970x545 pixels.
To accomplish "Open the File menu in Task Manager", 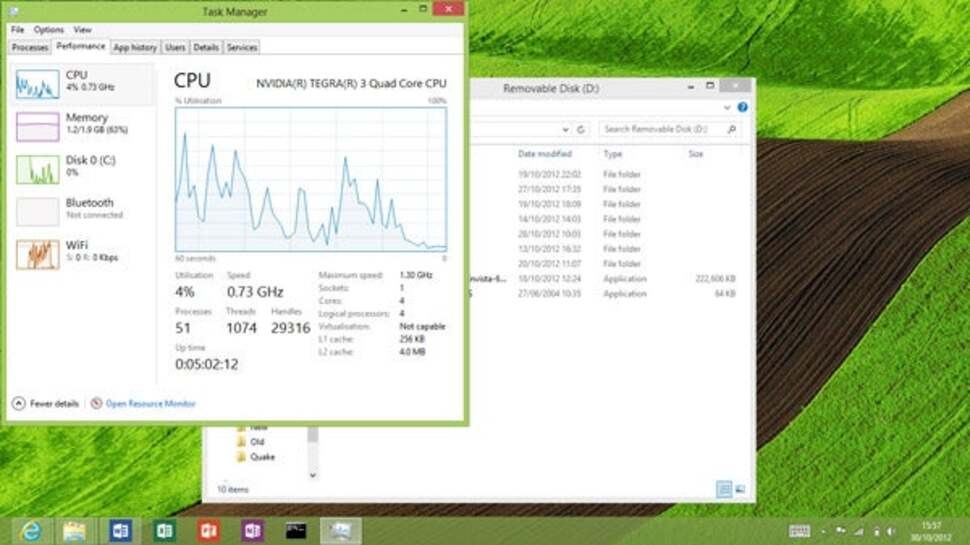I will (17, 30).
